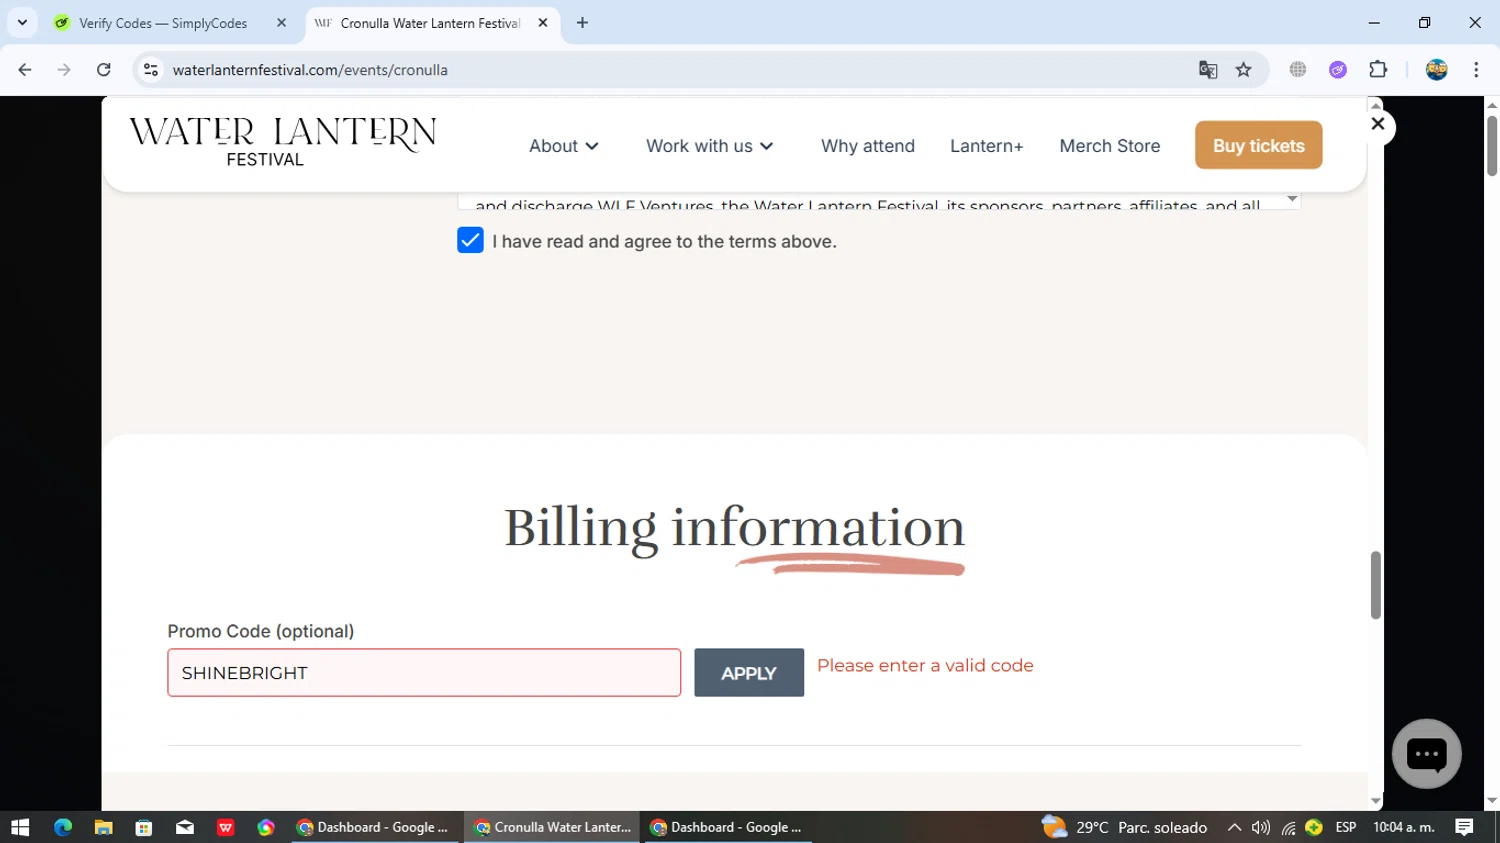Image resolution: width=1500 pixels, height=843 pixels.
Task: Open the Google Translate page icon
Action: tap(1208, 70)
